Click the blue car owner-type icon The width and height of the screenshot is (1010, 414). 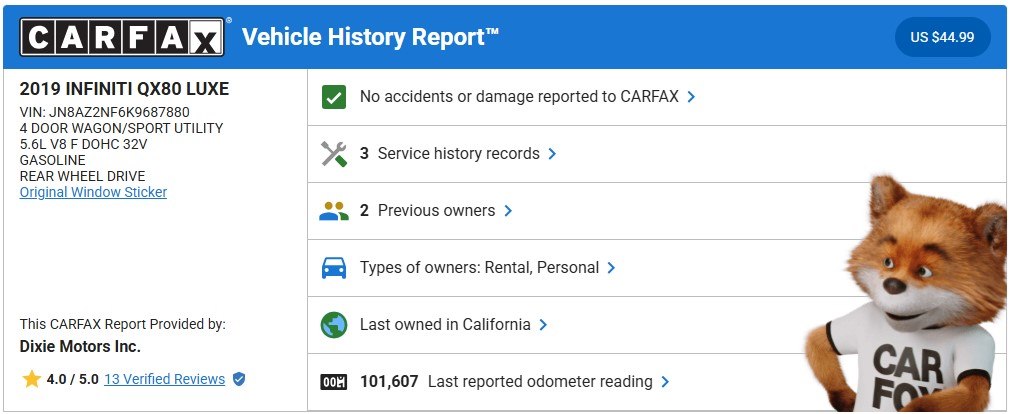pos(334,268)
